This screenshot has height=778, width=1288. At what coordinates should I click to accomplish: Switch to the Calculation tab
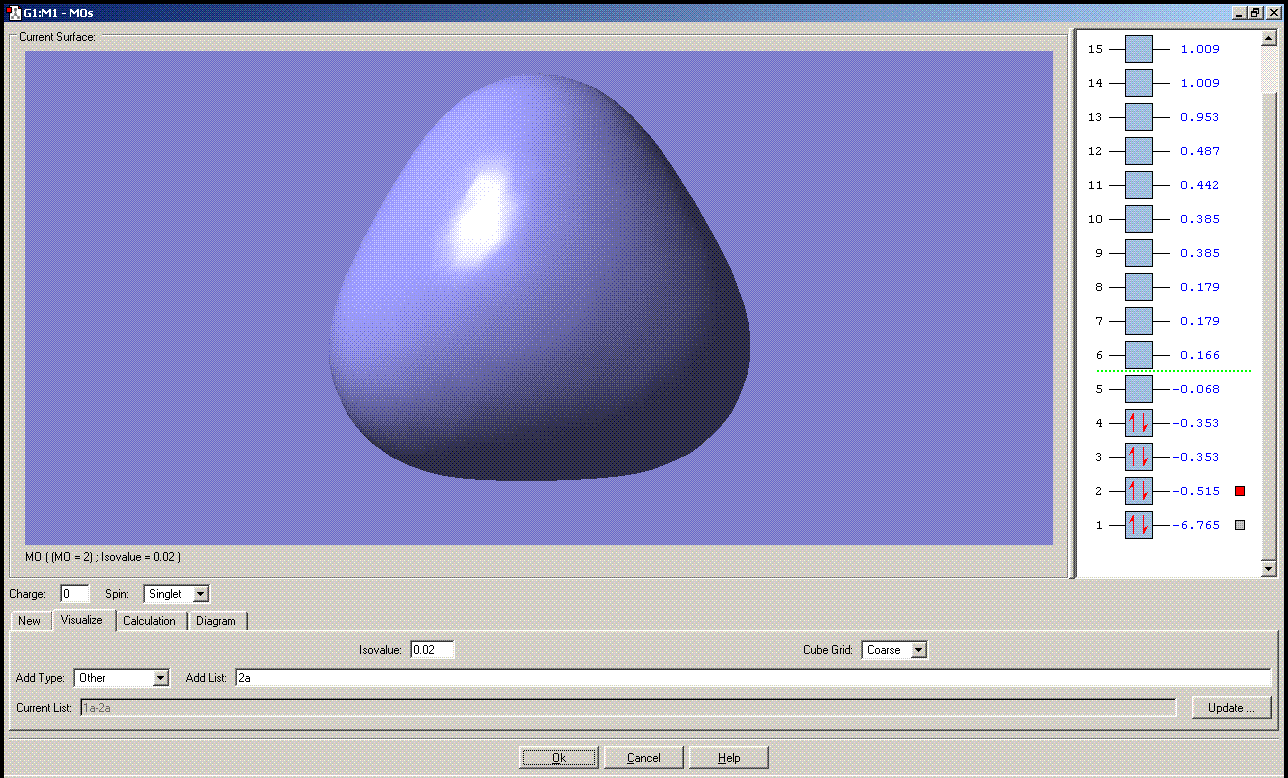click(x=150, y=621)
